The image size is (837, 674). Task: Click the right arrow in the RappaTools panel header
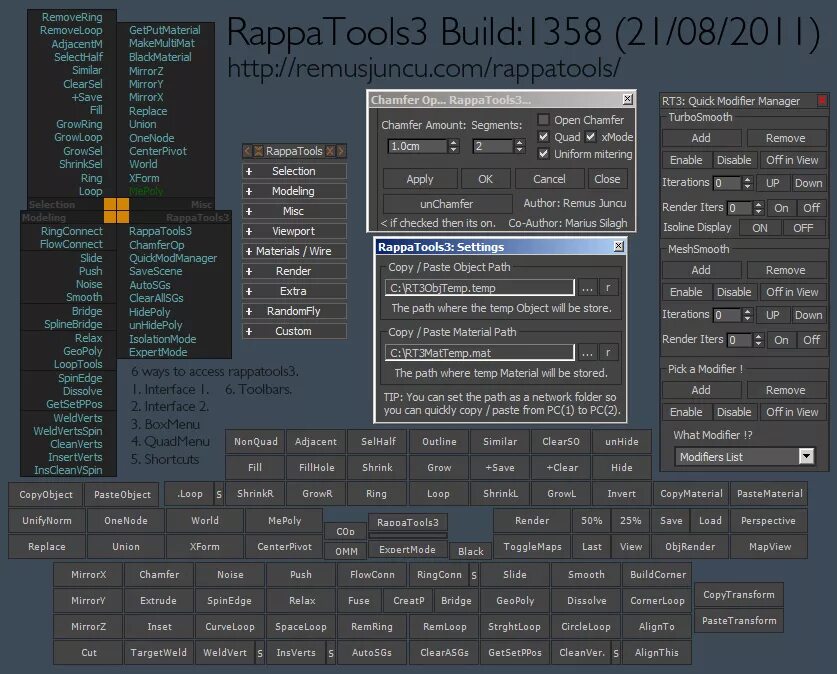pyautogui.click(x=341, y=151)
